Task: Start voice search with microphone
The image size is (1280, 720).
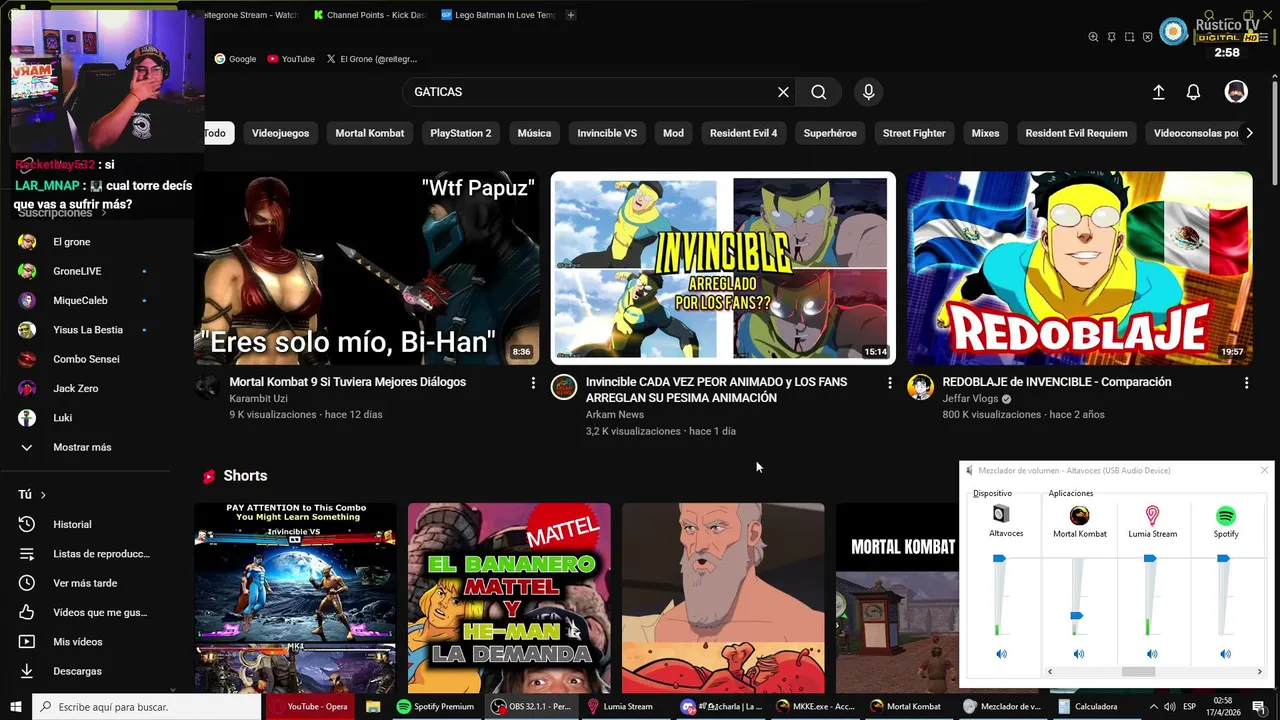Action: tap(868, 92)
